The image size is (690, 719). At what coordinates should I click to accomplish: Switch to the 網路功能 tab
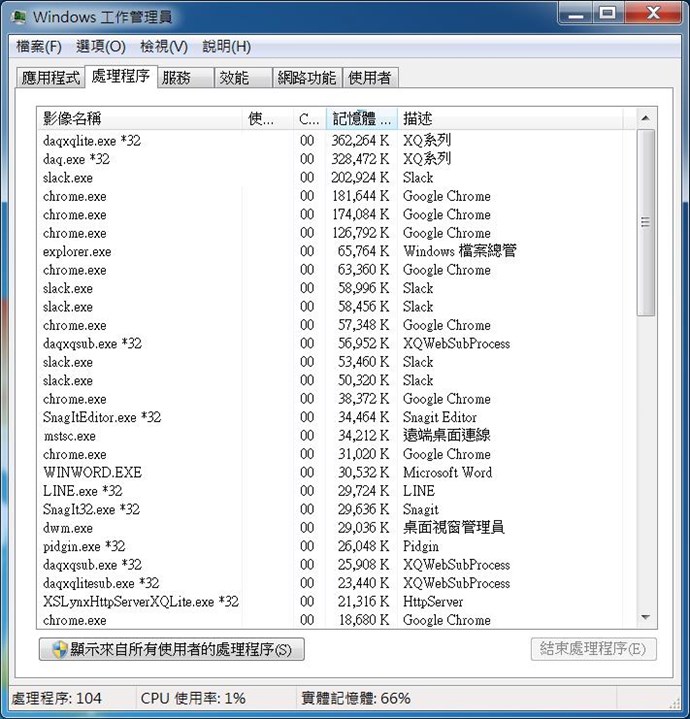(x=306, y=78)
